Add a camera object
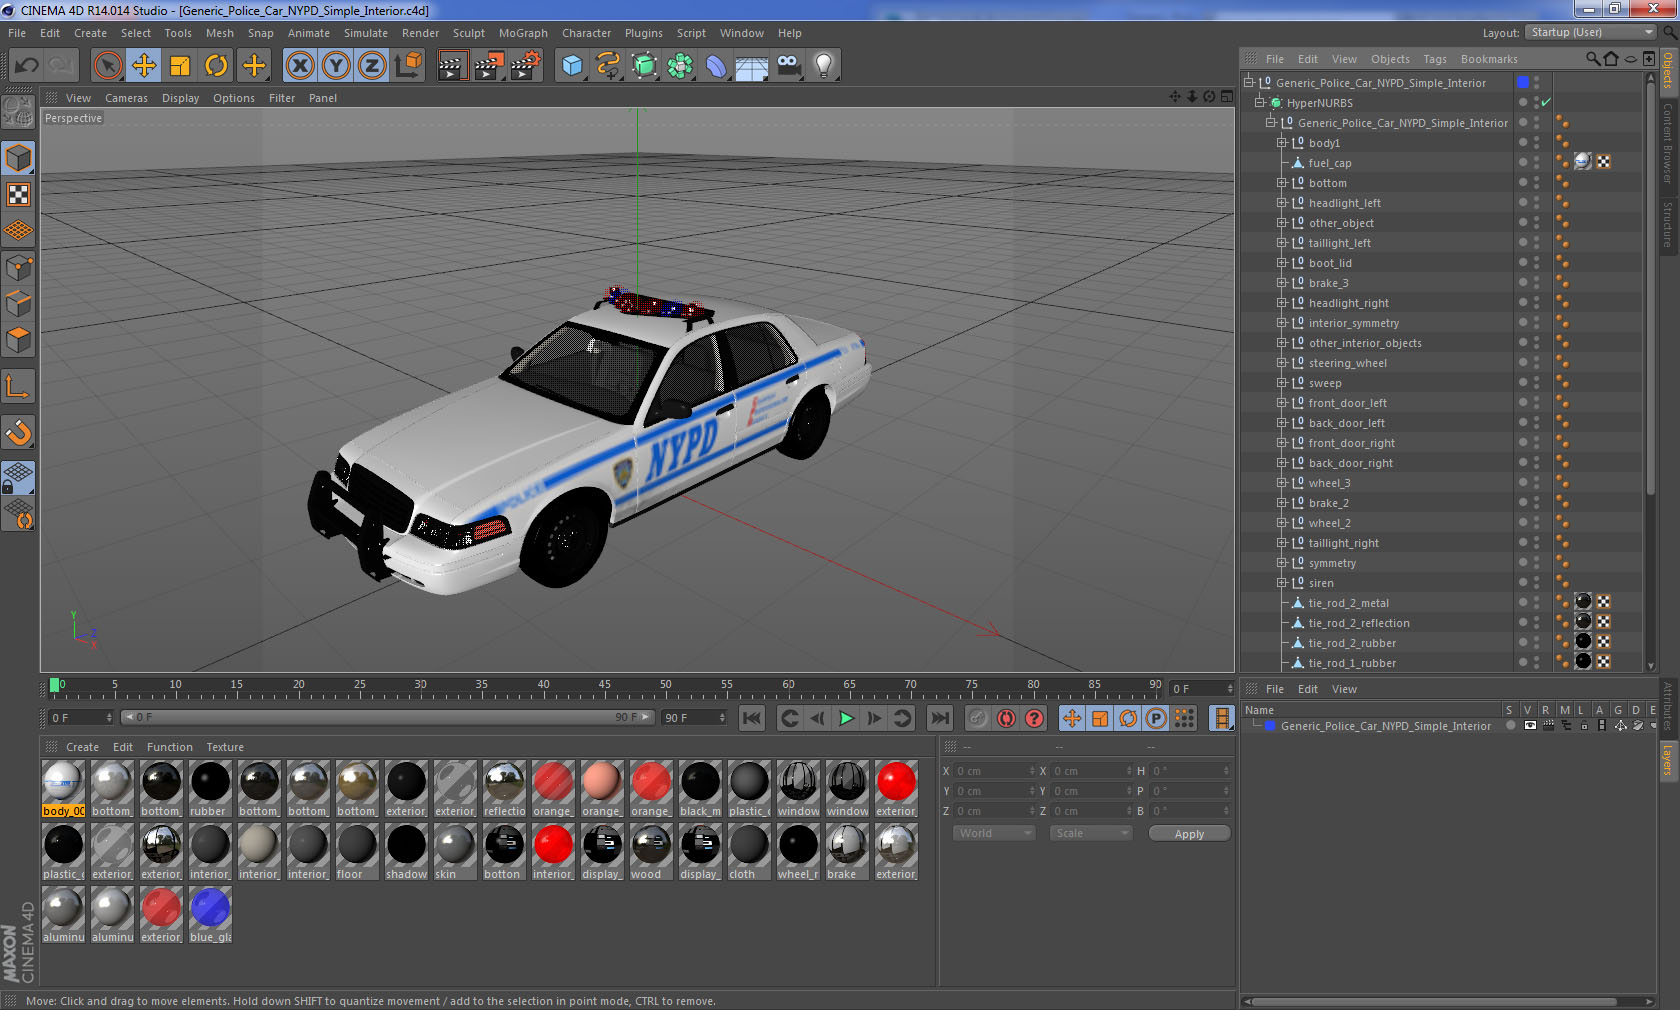 (788, 66)
